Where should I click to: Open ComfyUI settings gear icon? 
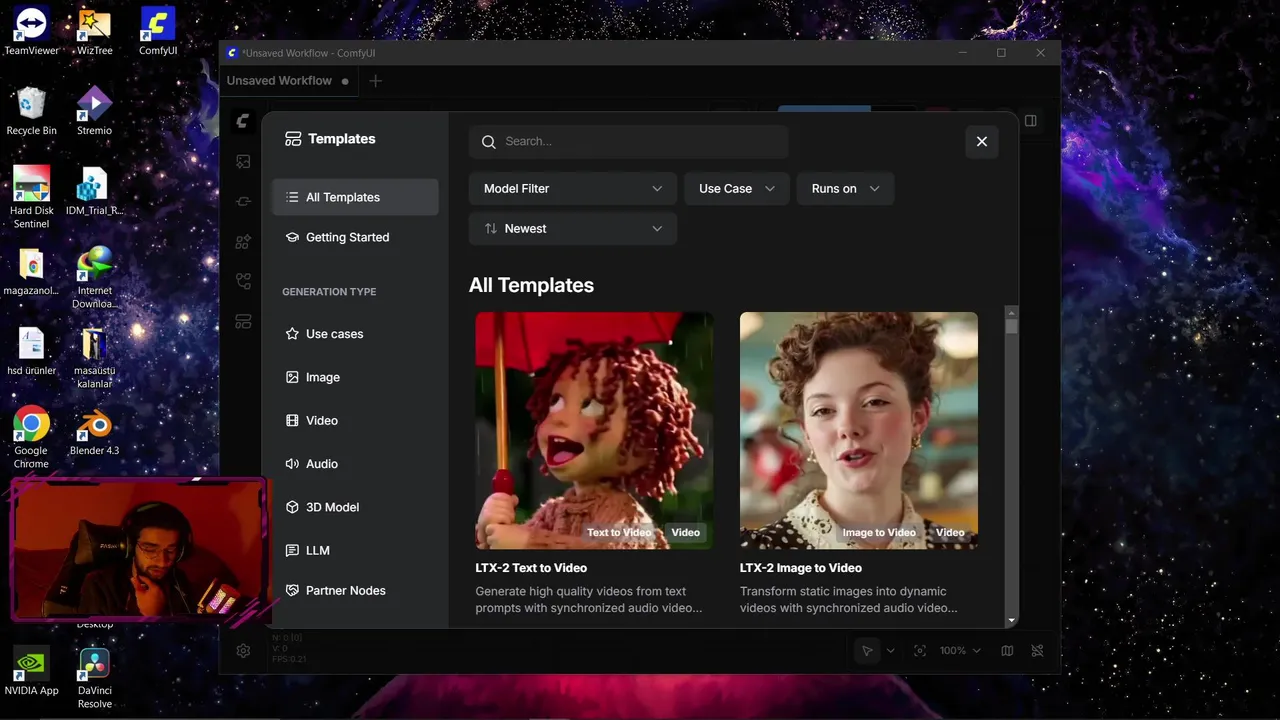pyautogui.click(x=243, y=651)
